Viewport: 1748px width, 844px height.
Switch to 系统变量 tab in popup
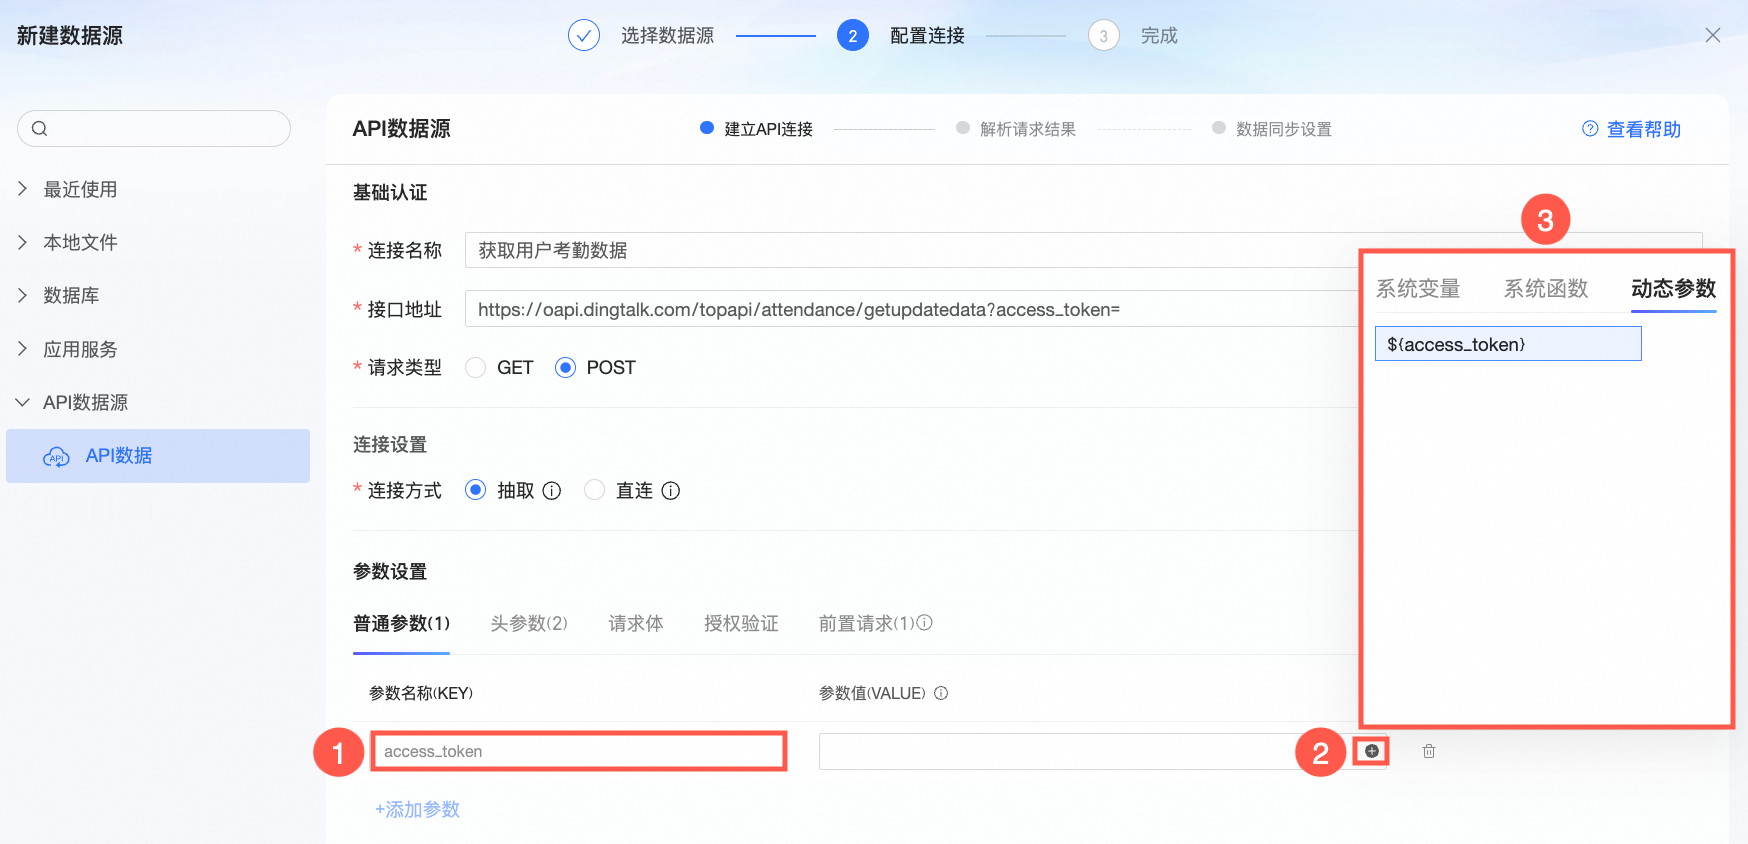tap(1418, 289)
